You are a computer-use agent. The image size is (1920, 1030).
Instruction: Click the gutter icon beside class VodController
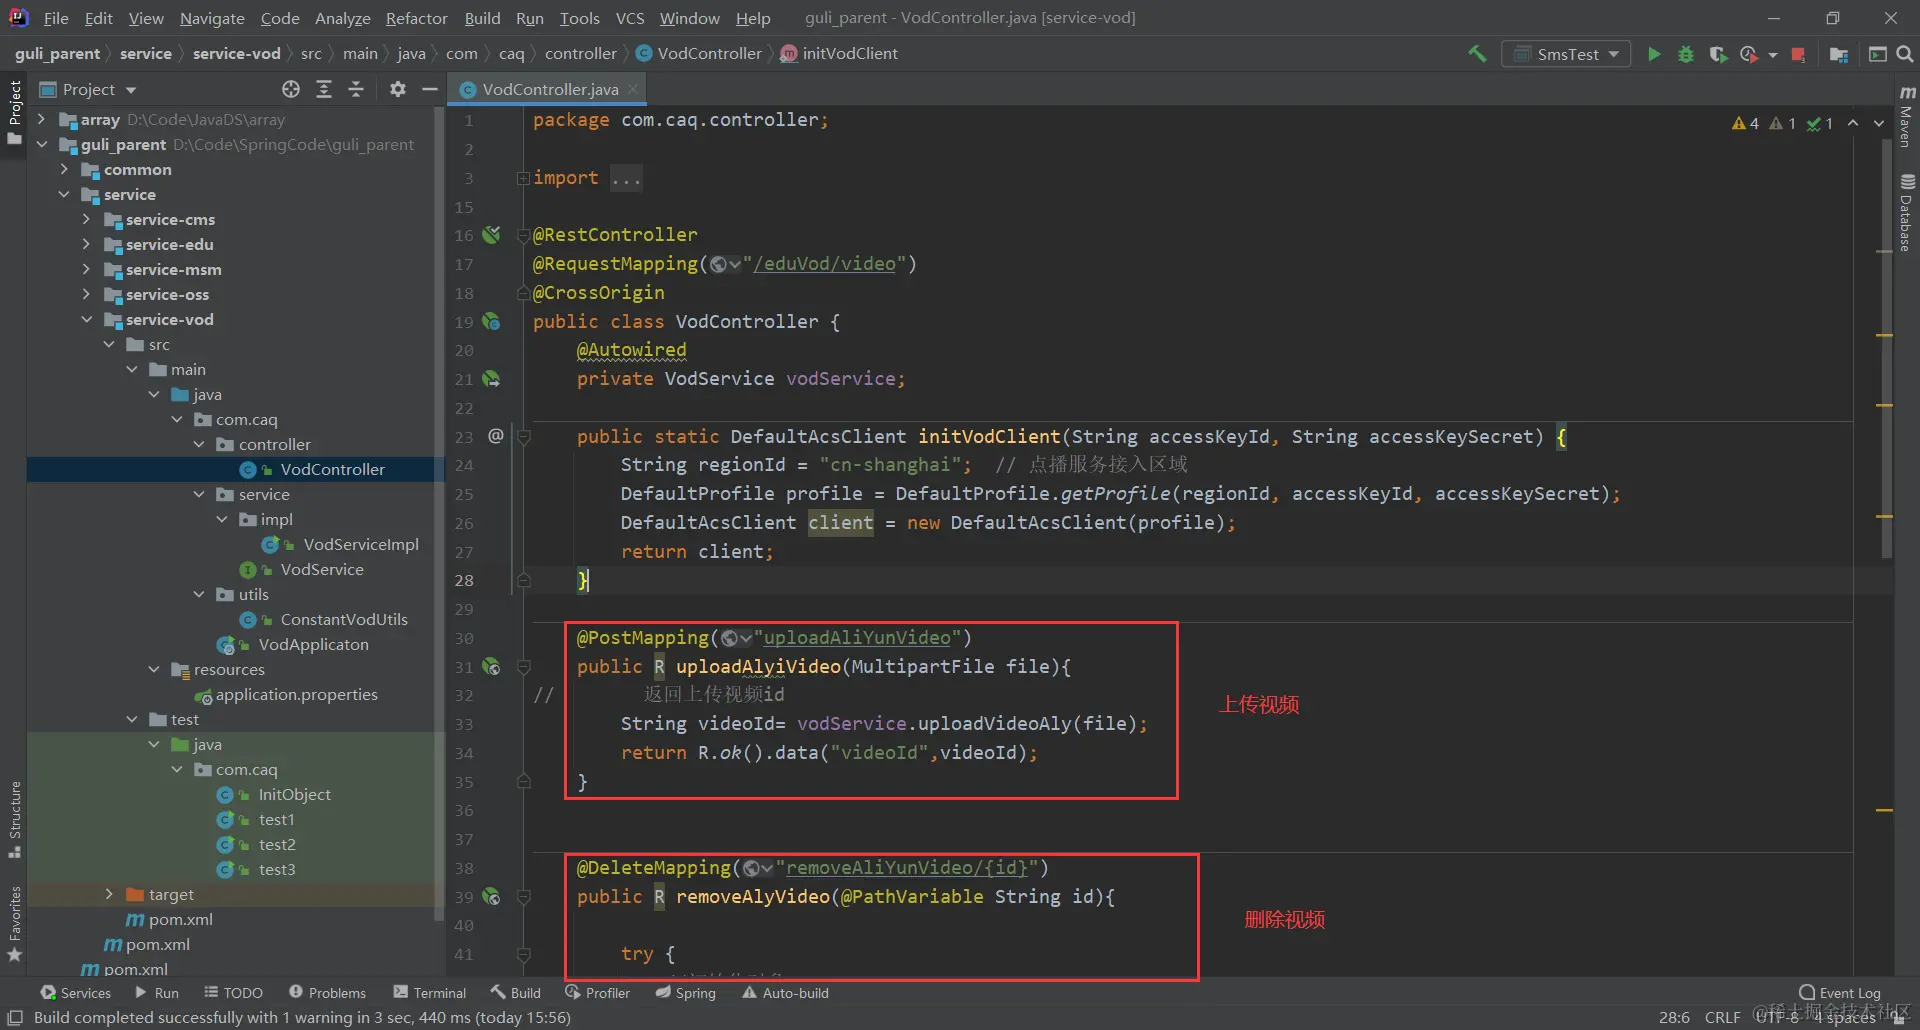coord(491,322)
